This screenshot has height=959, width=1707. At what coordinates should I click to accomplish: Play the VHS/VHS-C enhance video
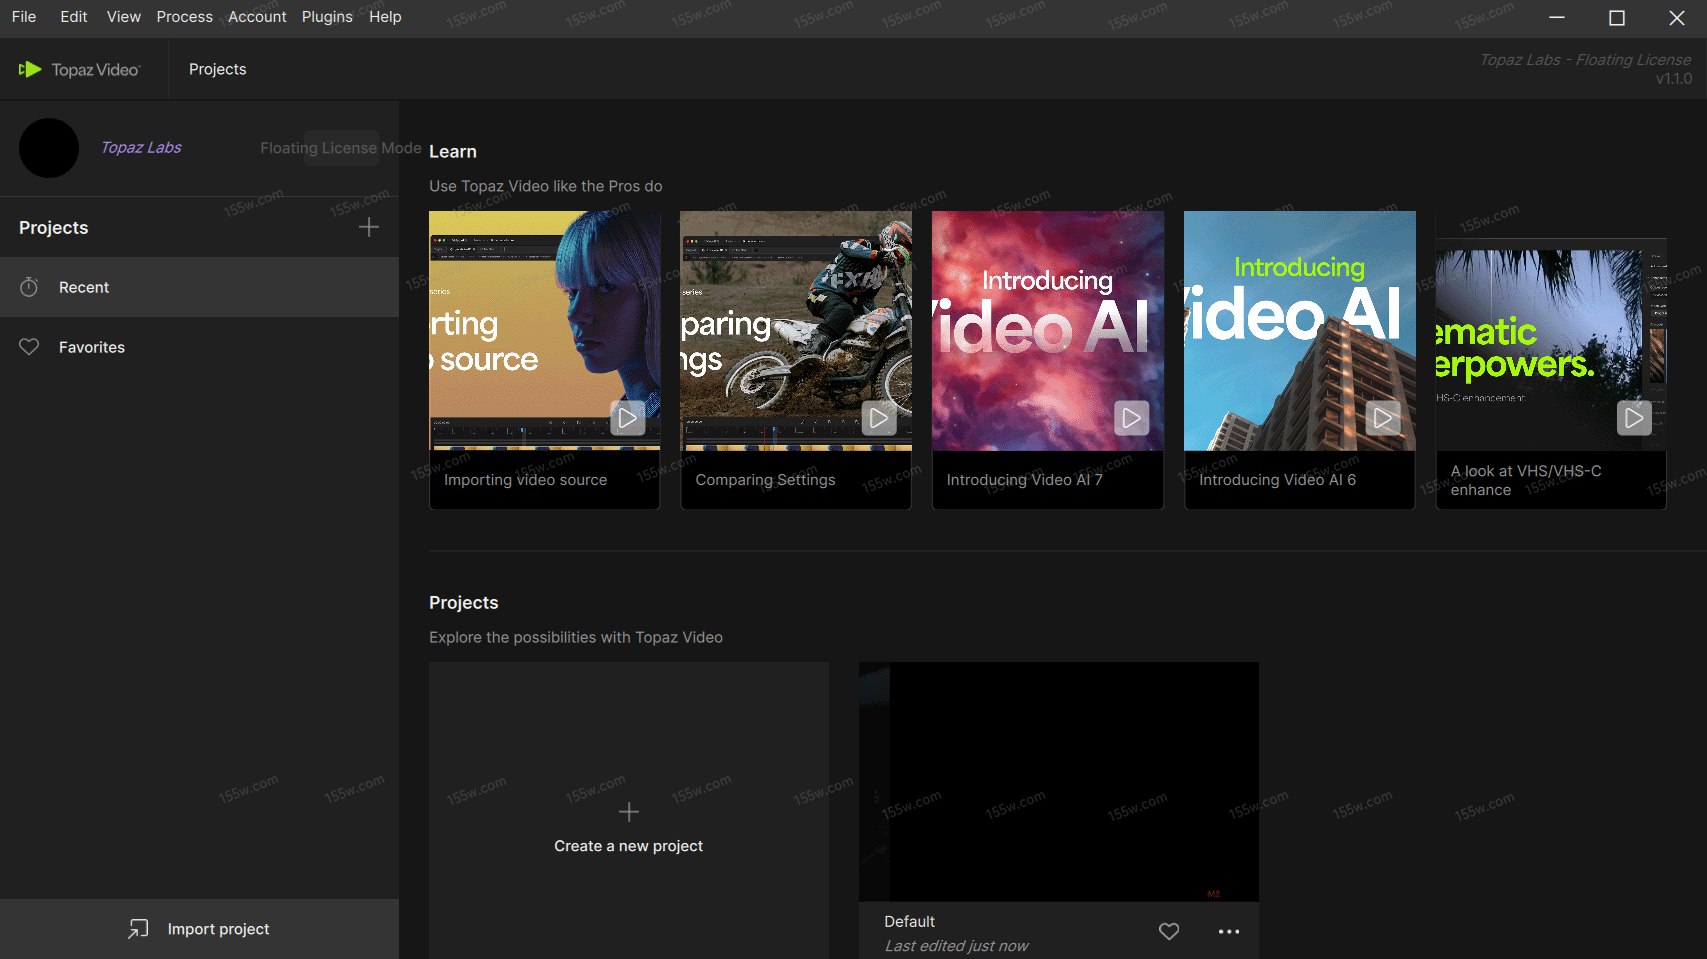pos(1633,418)
